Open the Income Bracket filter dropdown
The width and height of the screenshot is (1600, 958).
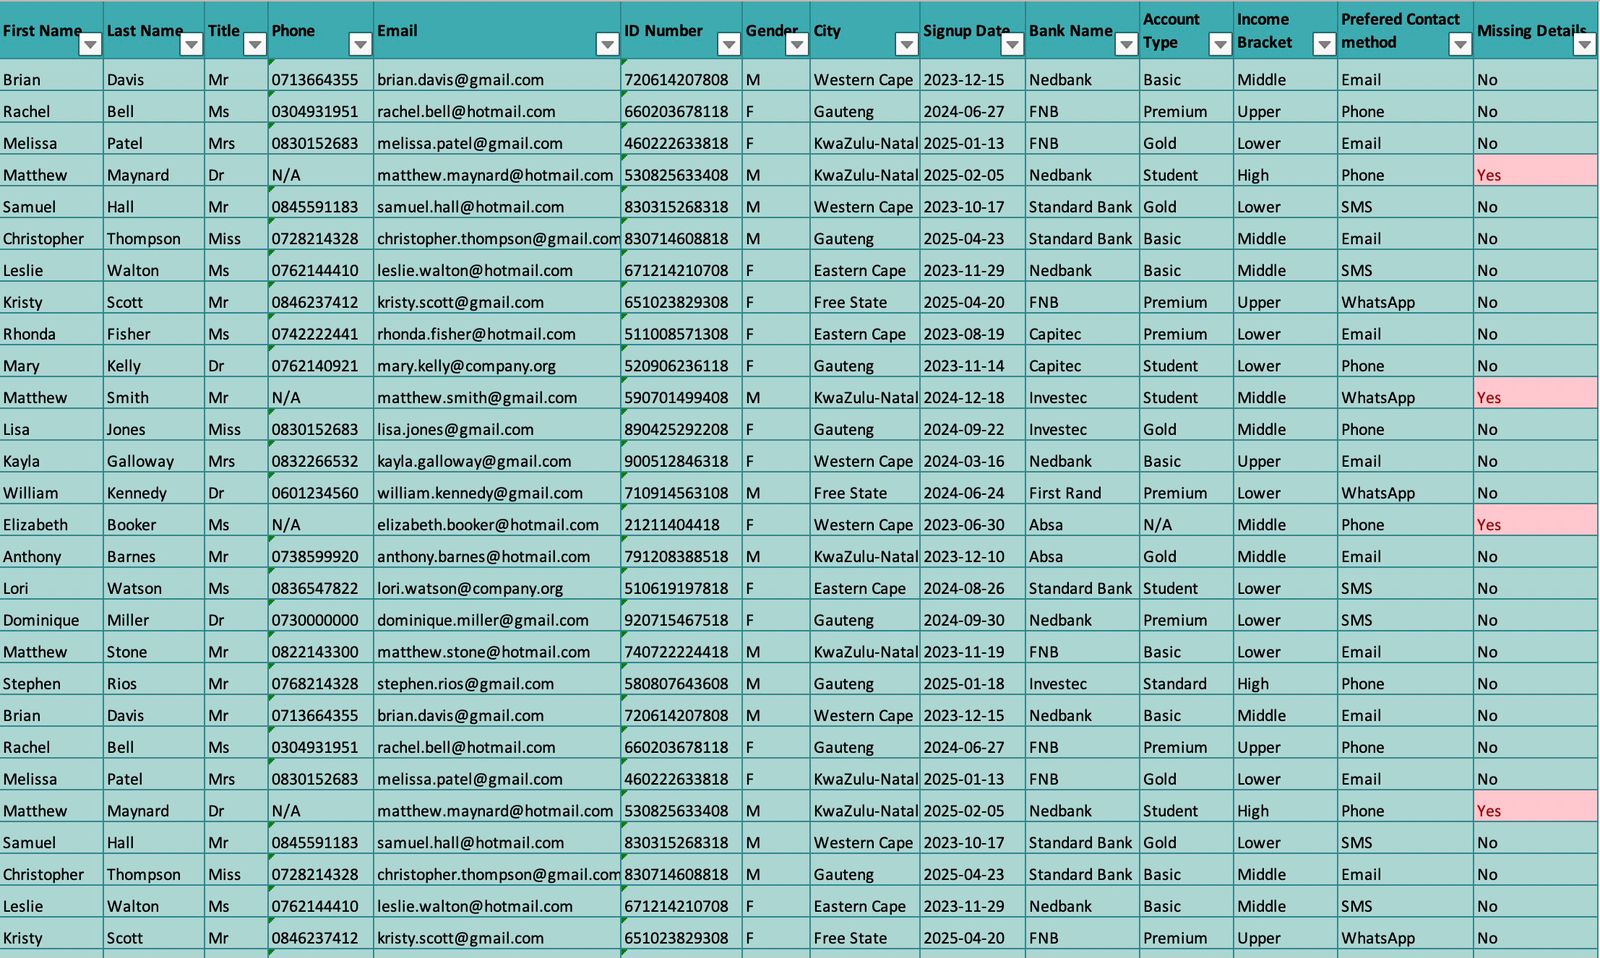tap(1324, 44)
